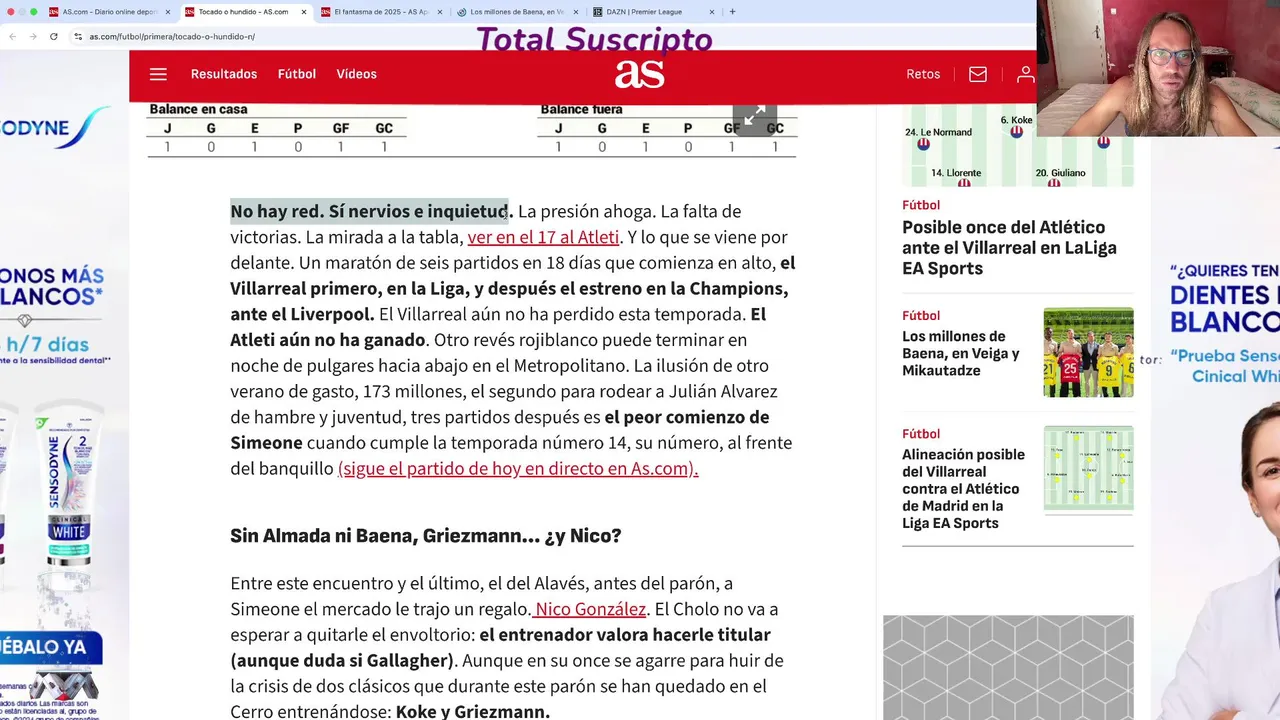The image size is (1280, 720).
Task: Open site information icon in address bar
Action: point(78,36)
